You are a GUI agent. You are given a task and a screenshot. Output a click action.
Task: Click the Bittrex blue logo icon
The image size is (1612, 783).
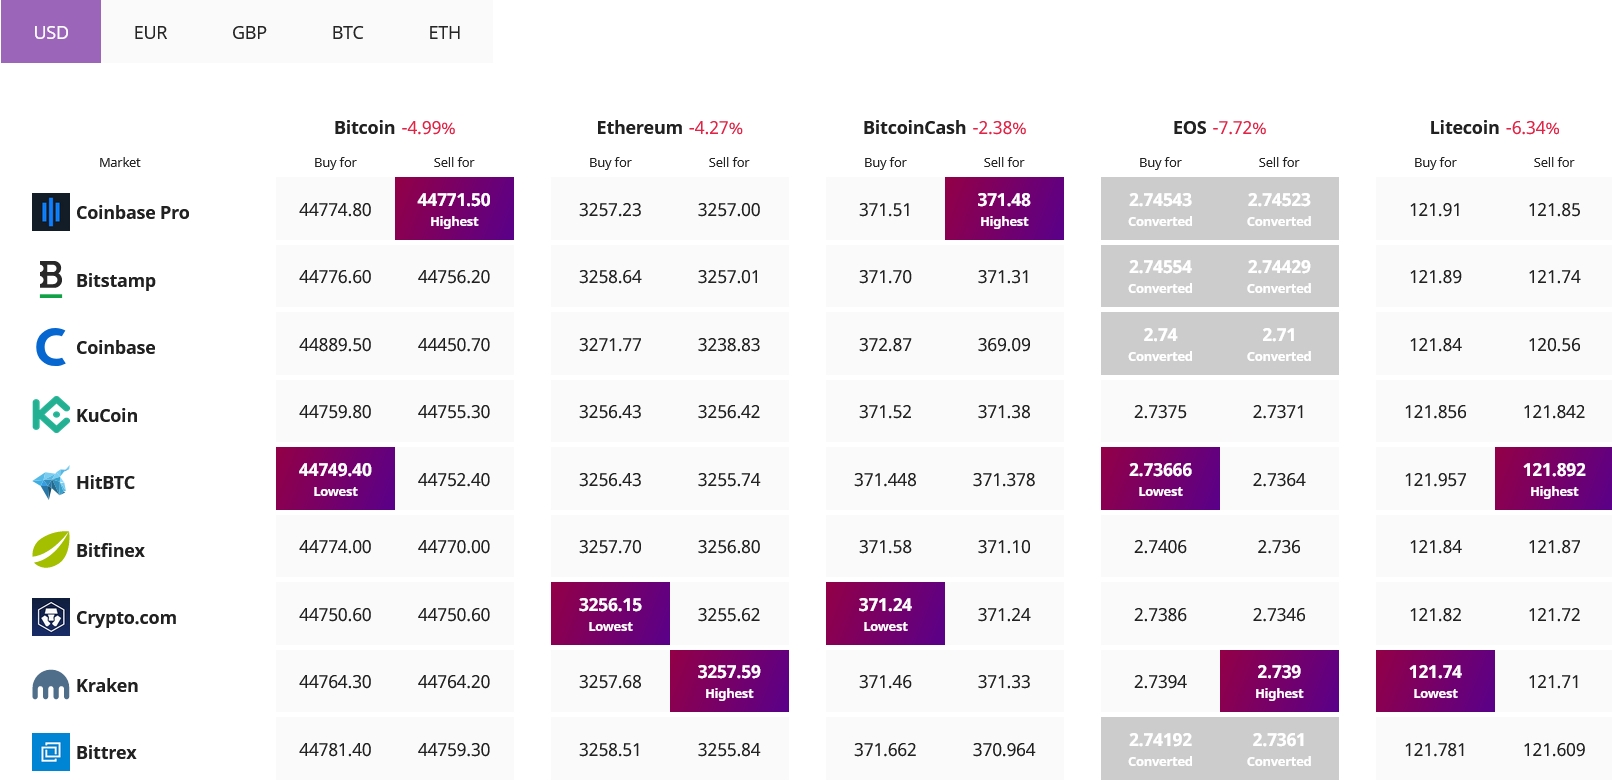51,752
